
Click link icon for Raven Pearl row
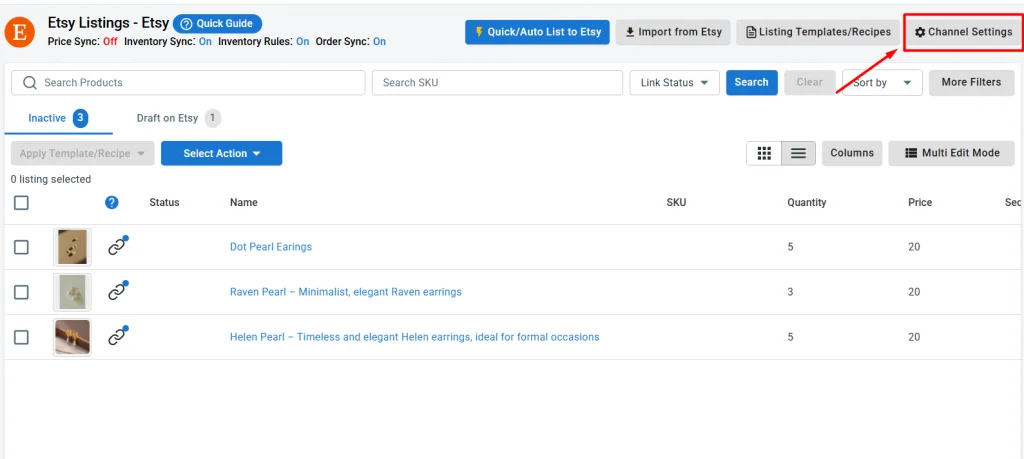(117, 292)
